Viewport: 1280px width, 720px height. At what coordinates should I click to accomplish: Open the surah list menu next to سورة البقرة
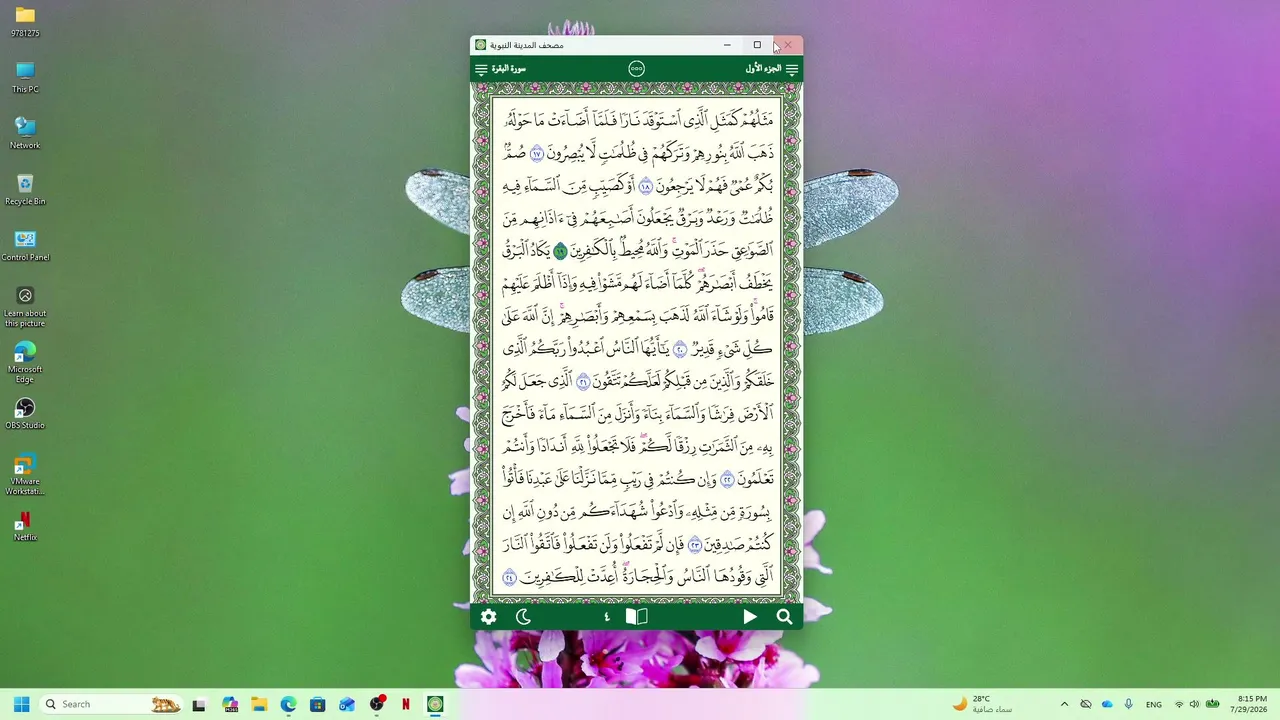click(481, 69)
